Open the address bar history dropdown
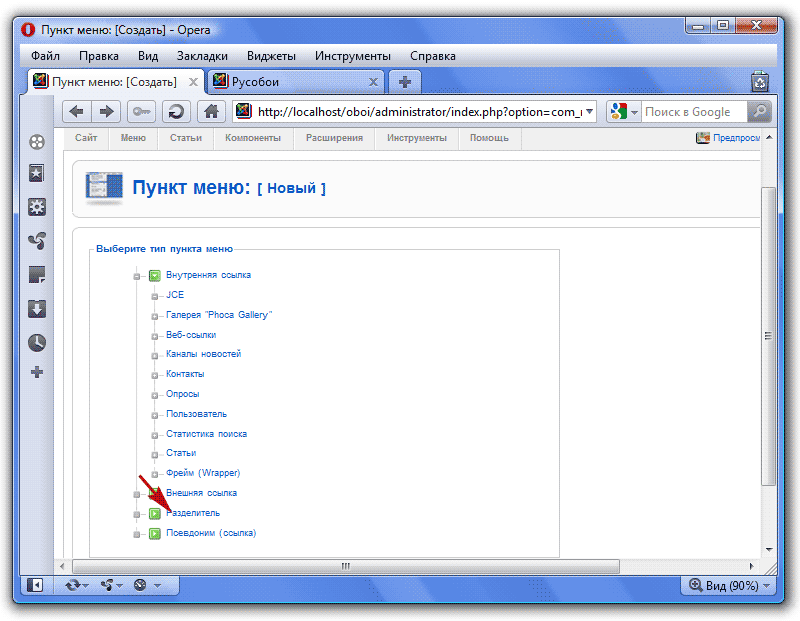The width and height of the screenshot is (800, 621). click(589, 112)
